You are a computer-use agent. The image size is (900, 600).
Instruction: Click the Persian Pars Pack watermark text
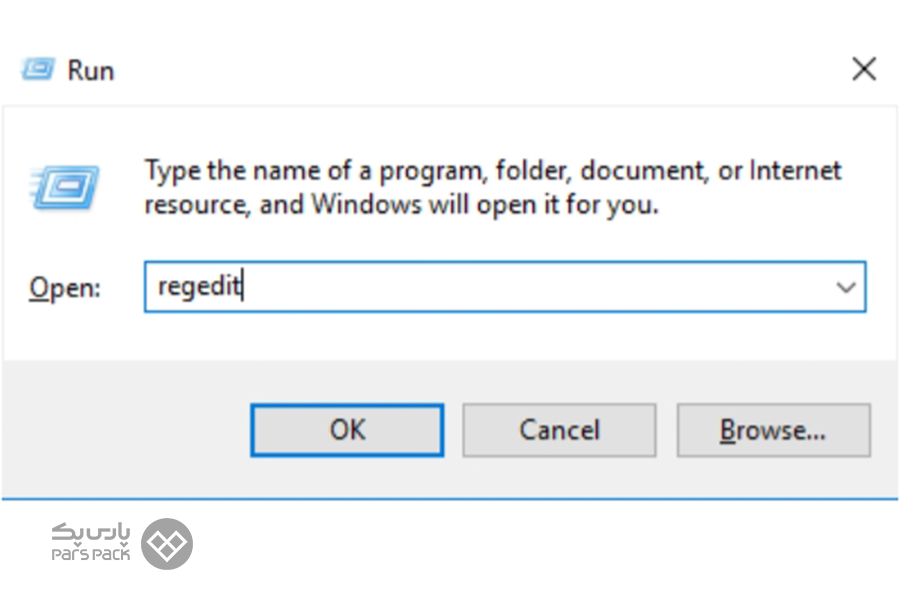91,533
